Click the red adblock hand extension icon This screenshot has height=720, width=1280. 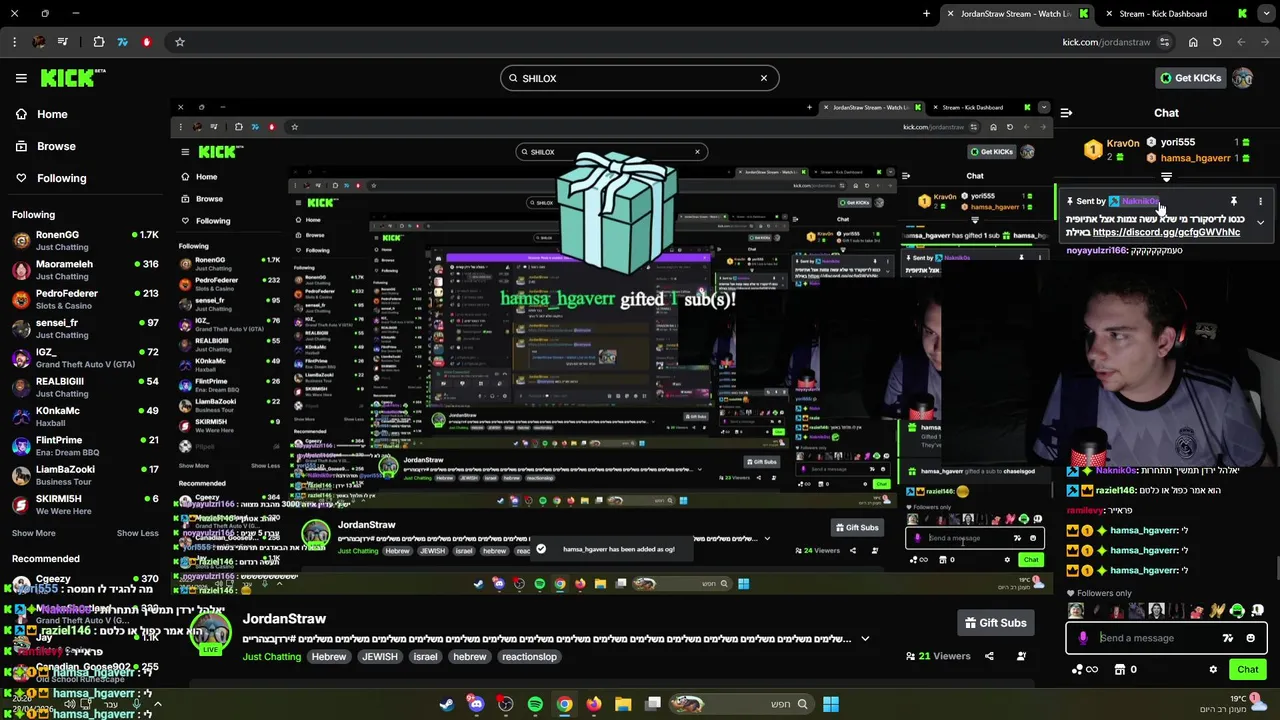click(x=147, y=42)
